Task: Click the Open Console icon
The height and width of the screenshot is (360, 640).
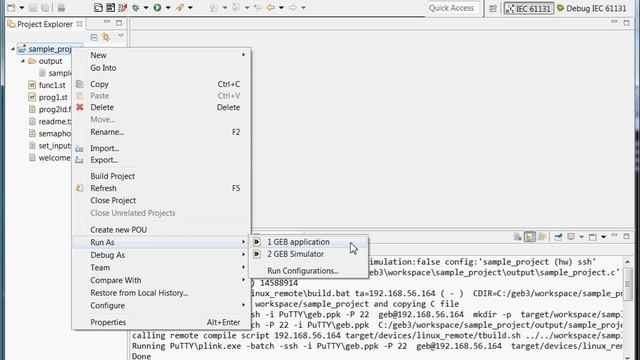Action: point(593,237)
